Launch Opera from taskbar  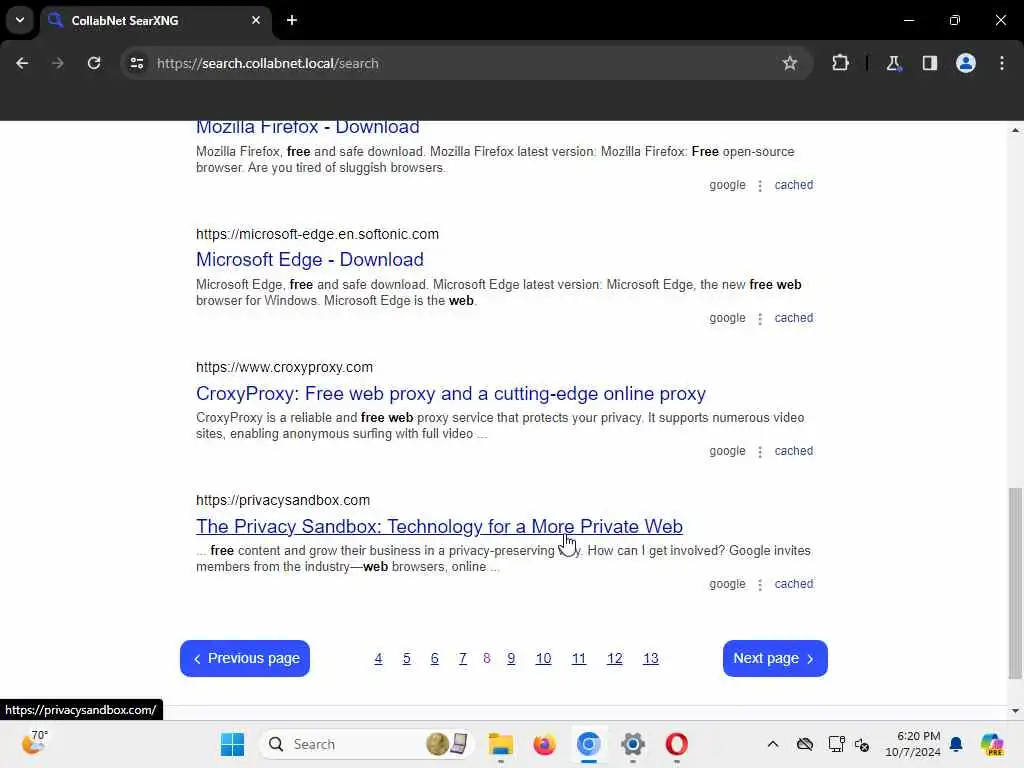click(x=677, y=744)
